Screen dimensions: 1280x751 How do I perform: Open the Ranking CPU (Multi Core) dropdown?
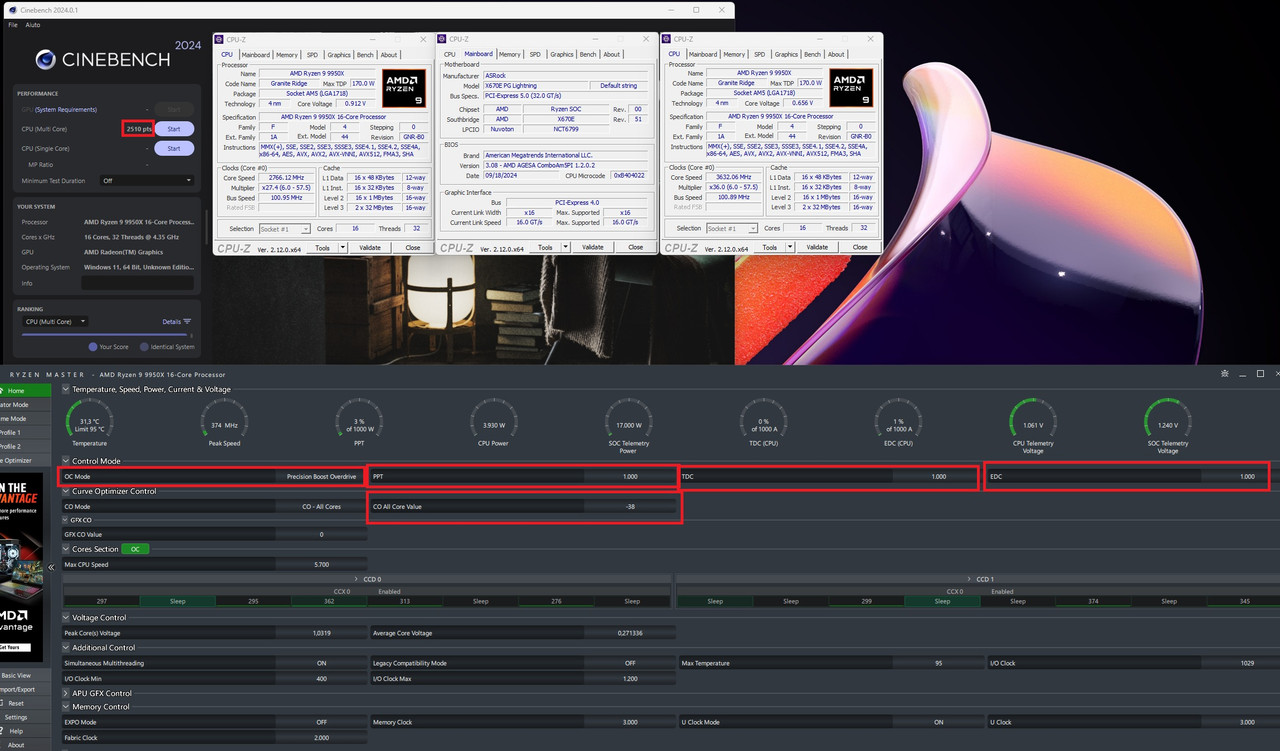55,321
